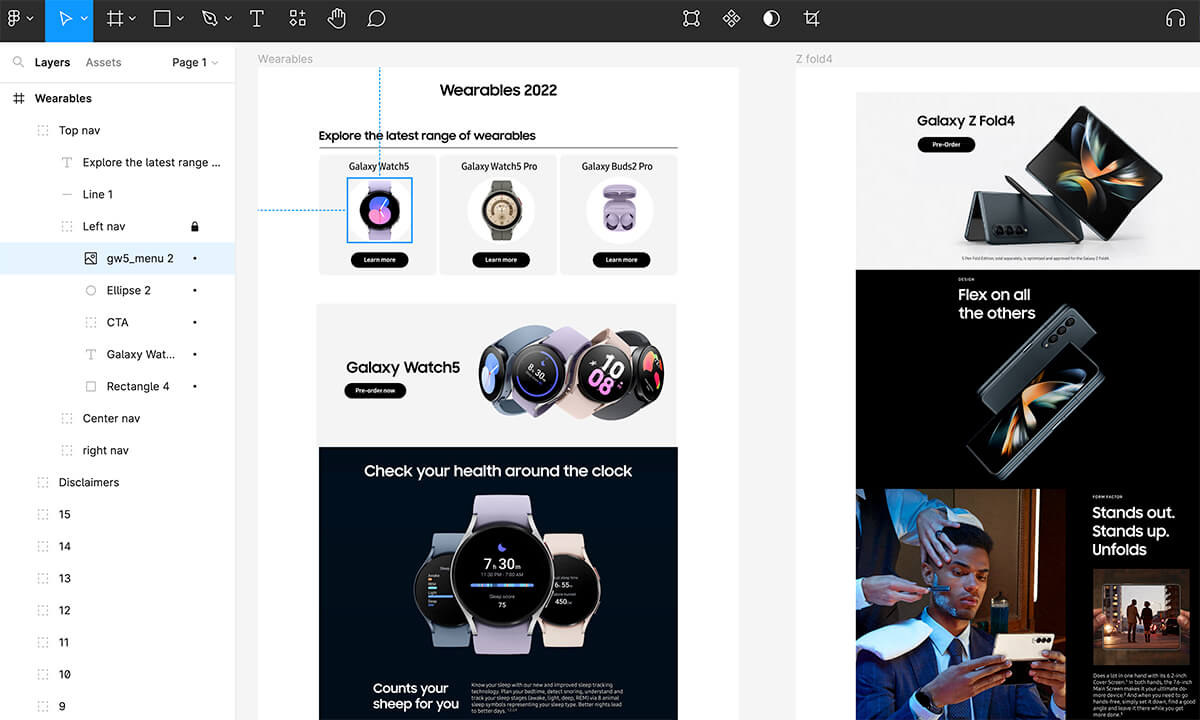Toggle visibility dot on gw5_menu 2 row
The width and height of the screenshot is (1200, 720).
195,258
